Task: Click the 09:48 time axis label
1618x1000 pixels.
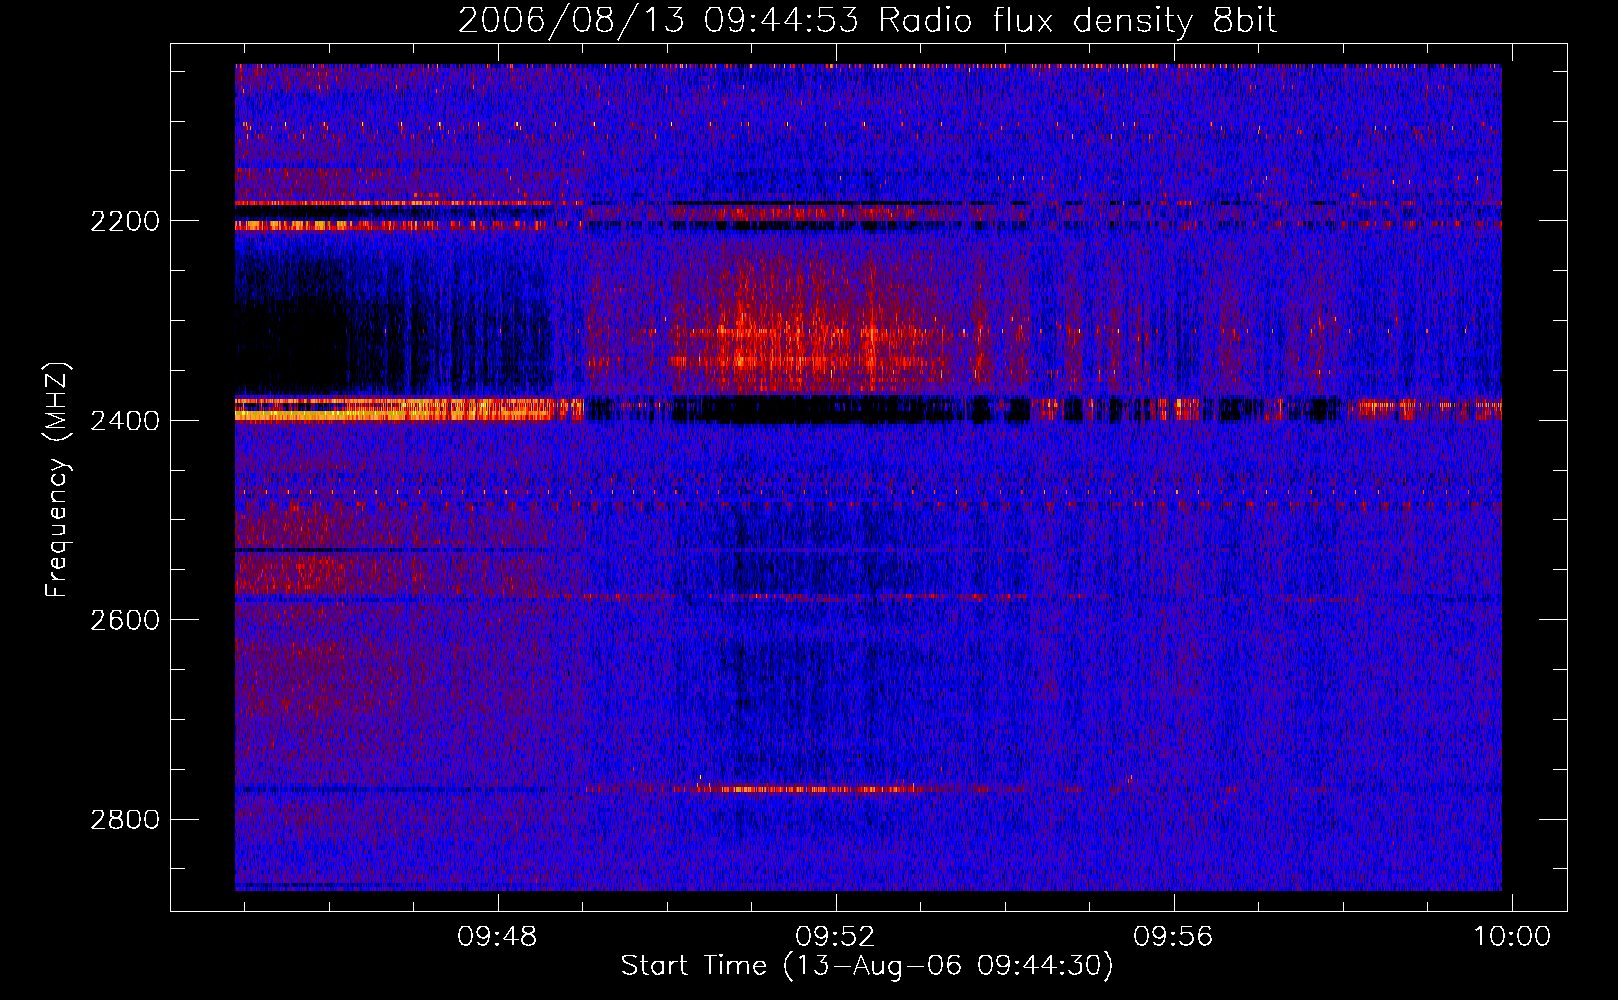Action: point(497,936)
